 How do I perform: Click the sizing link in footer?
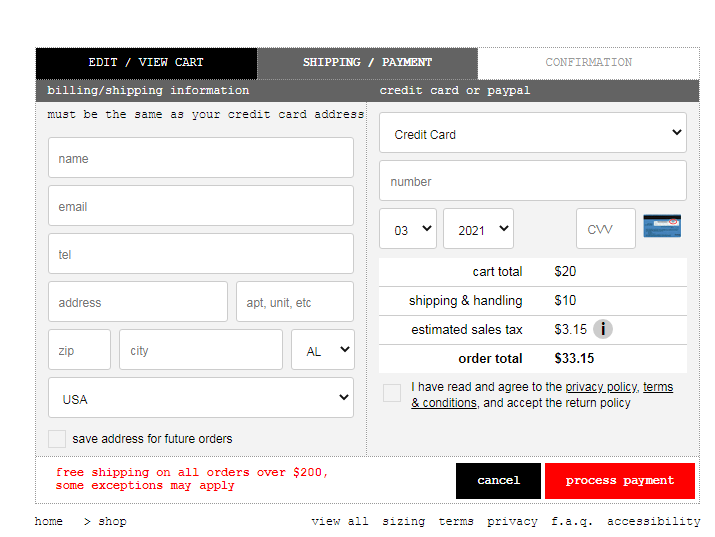pyautogui.click(x=403, y=521)
